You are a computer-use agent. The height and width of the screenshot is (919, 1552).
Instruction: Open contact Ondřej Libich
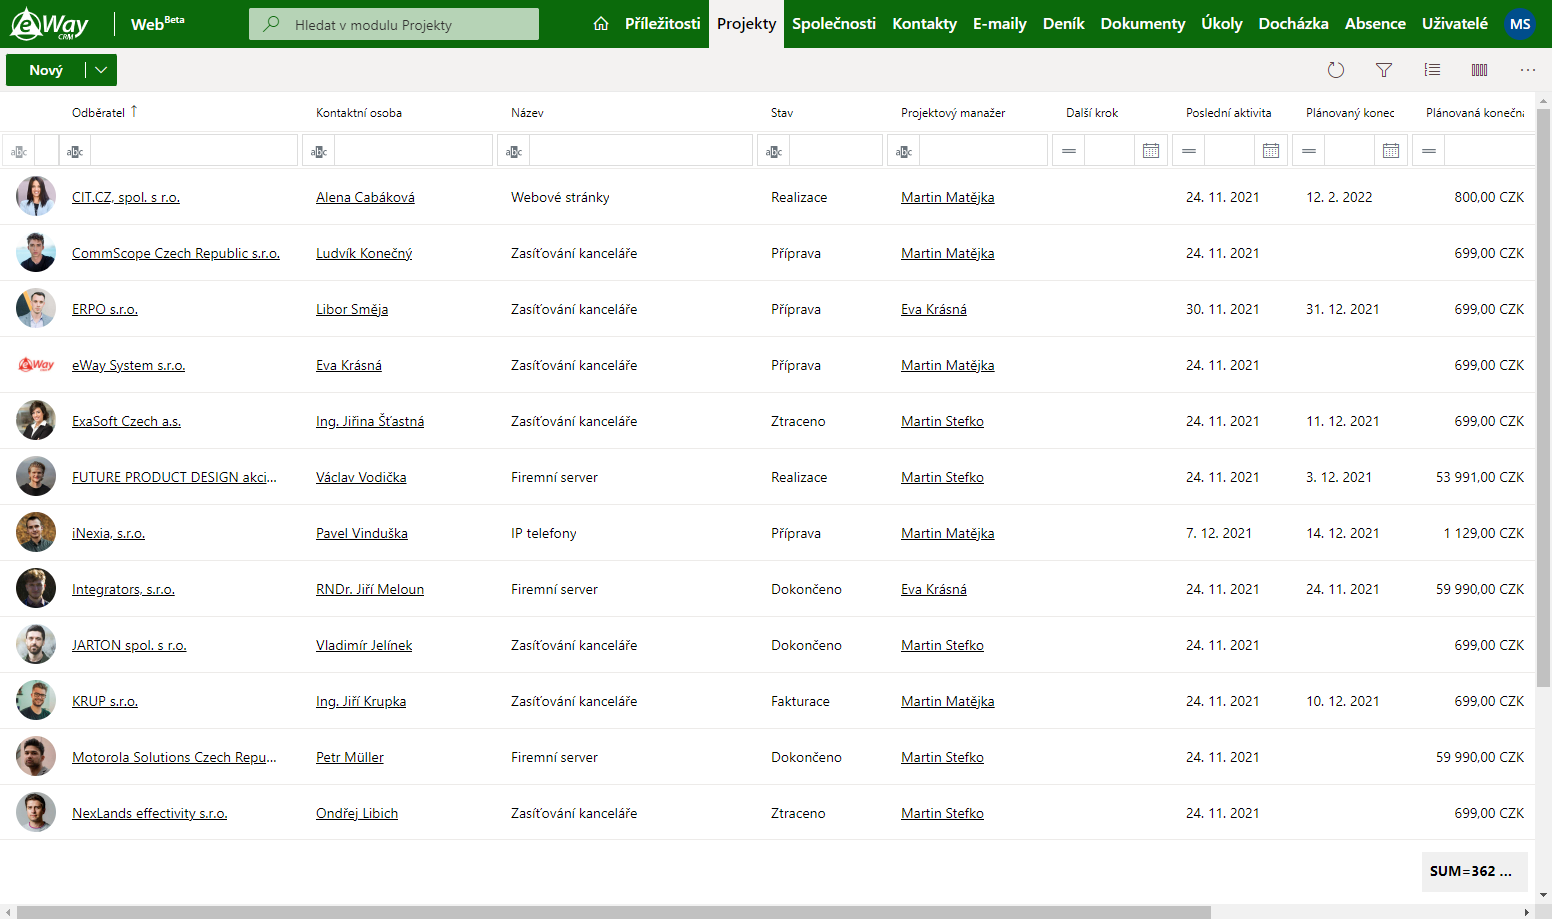tap(357, 814)
